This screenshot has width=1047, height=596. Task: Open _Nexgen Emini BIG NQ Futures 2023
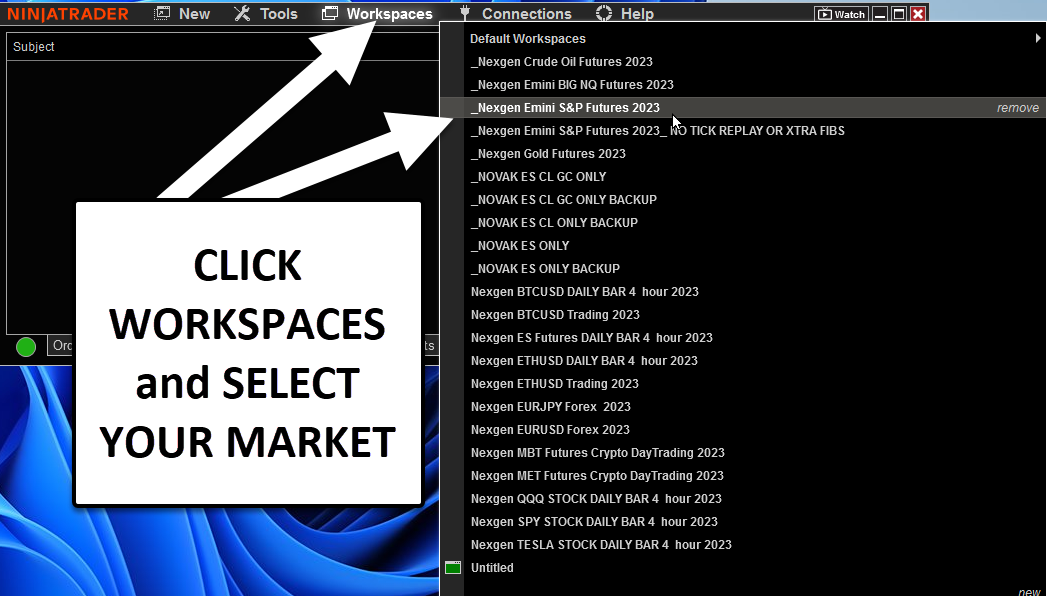(x=572, y=85)
